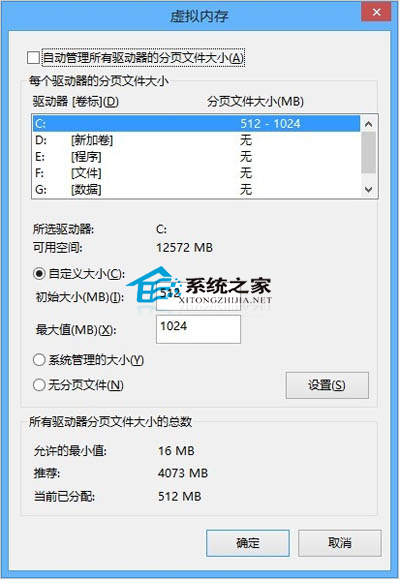Viewport: 400px width, 580px height.
Task: Click the 虚拟内存 title bar text
Action: tap(199, 16)
